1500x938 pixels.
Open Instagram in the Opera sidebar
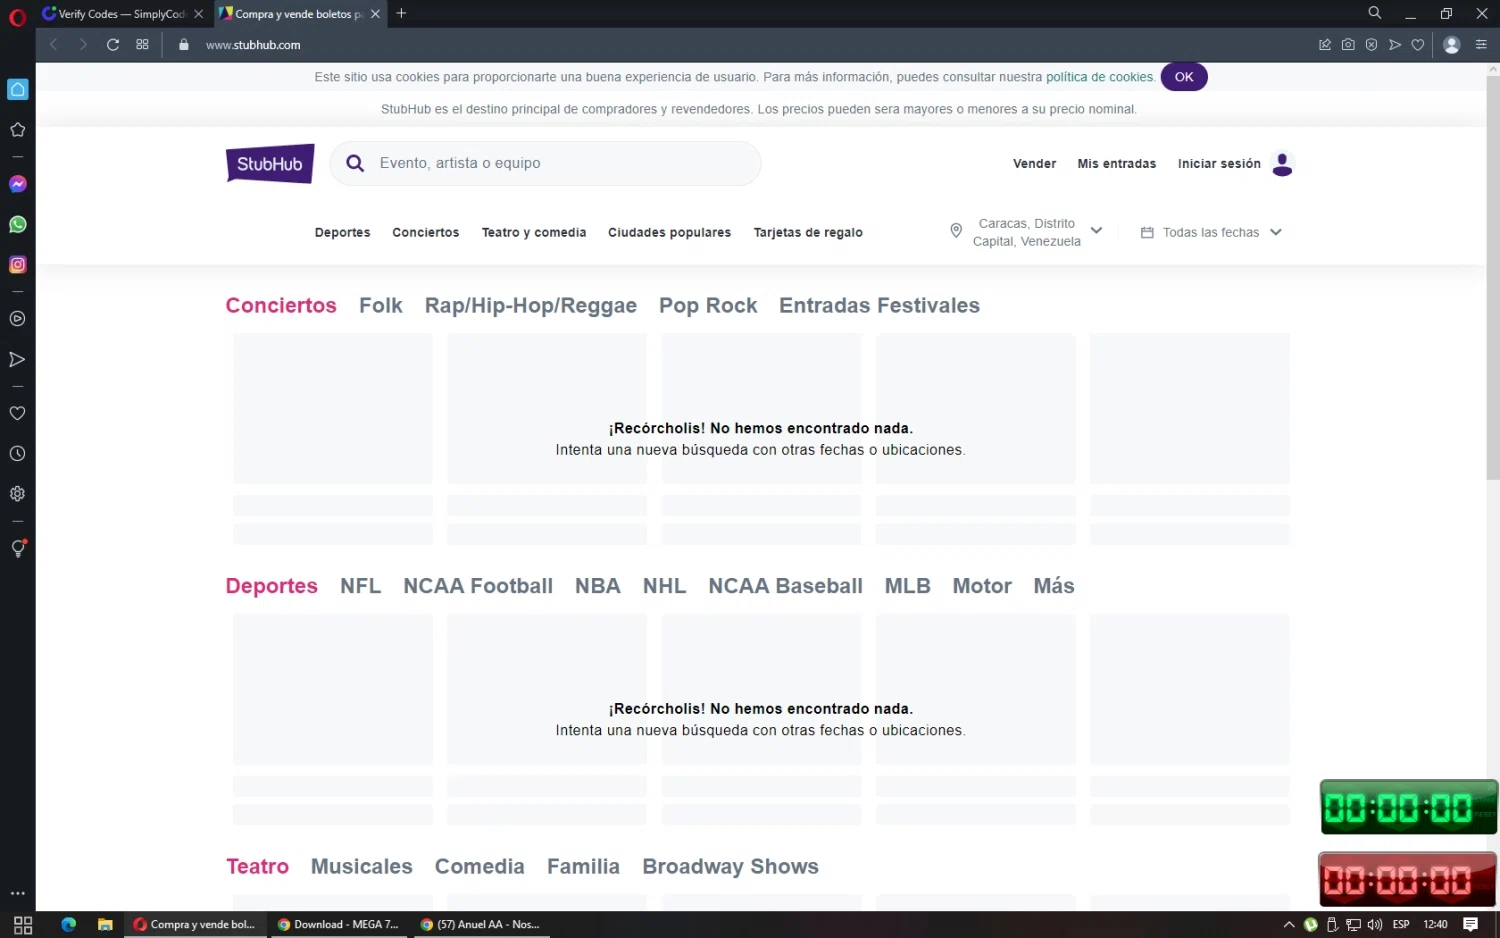click(x=17, y=264)
